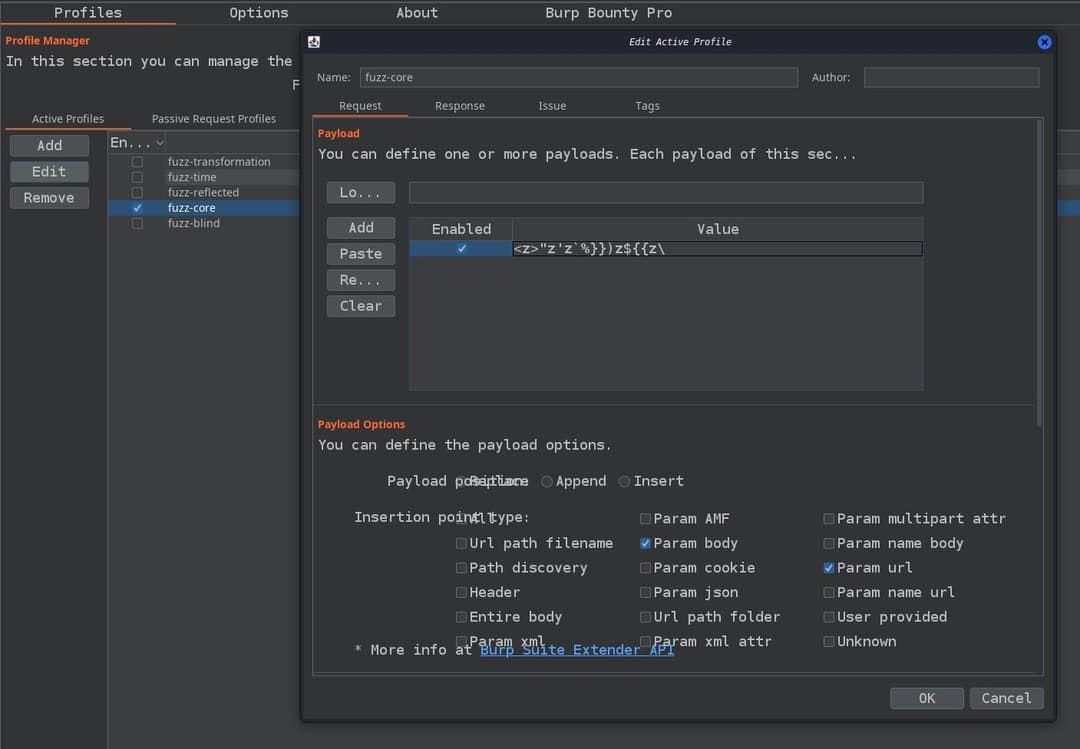Confirm the profile with OK
1080x749 pixels.
click(926, 698)
